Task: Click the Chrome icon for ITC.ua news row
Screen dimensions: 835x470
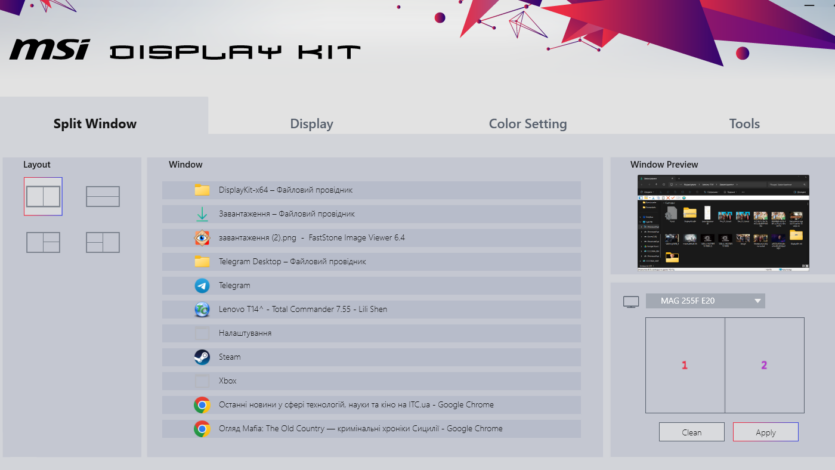Action: point(202,405)
